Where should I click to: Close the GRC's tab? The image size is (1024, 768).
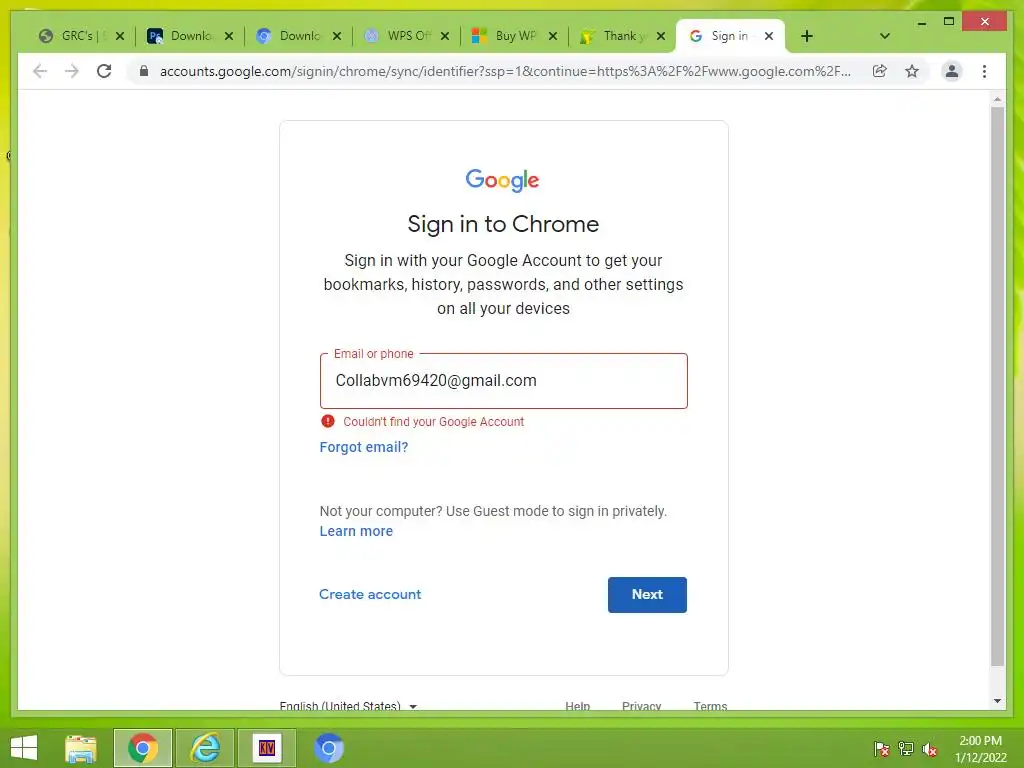(x=120, y=36)
